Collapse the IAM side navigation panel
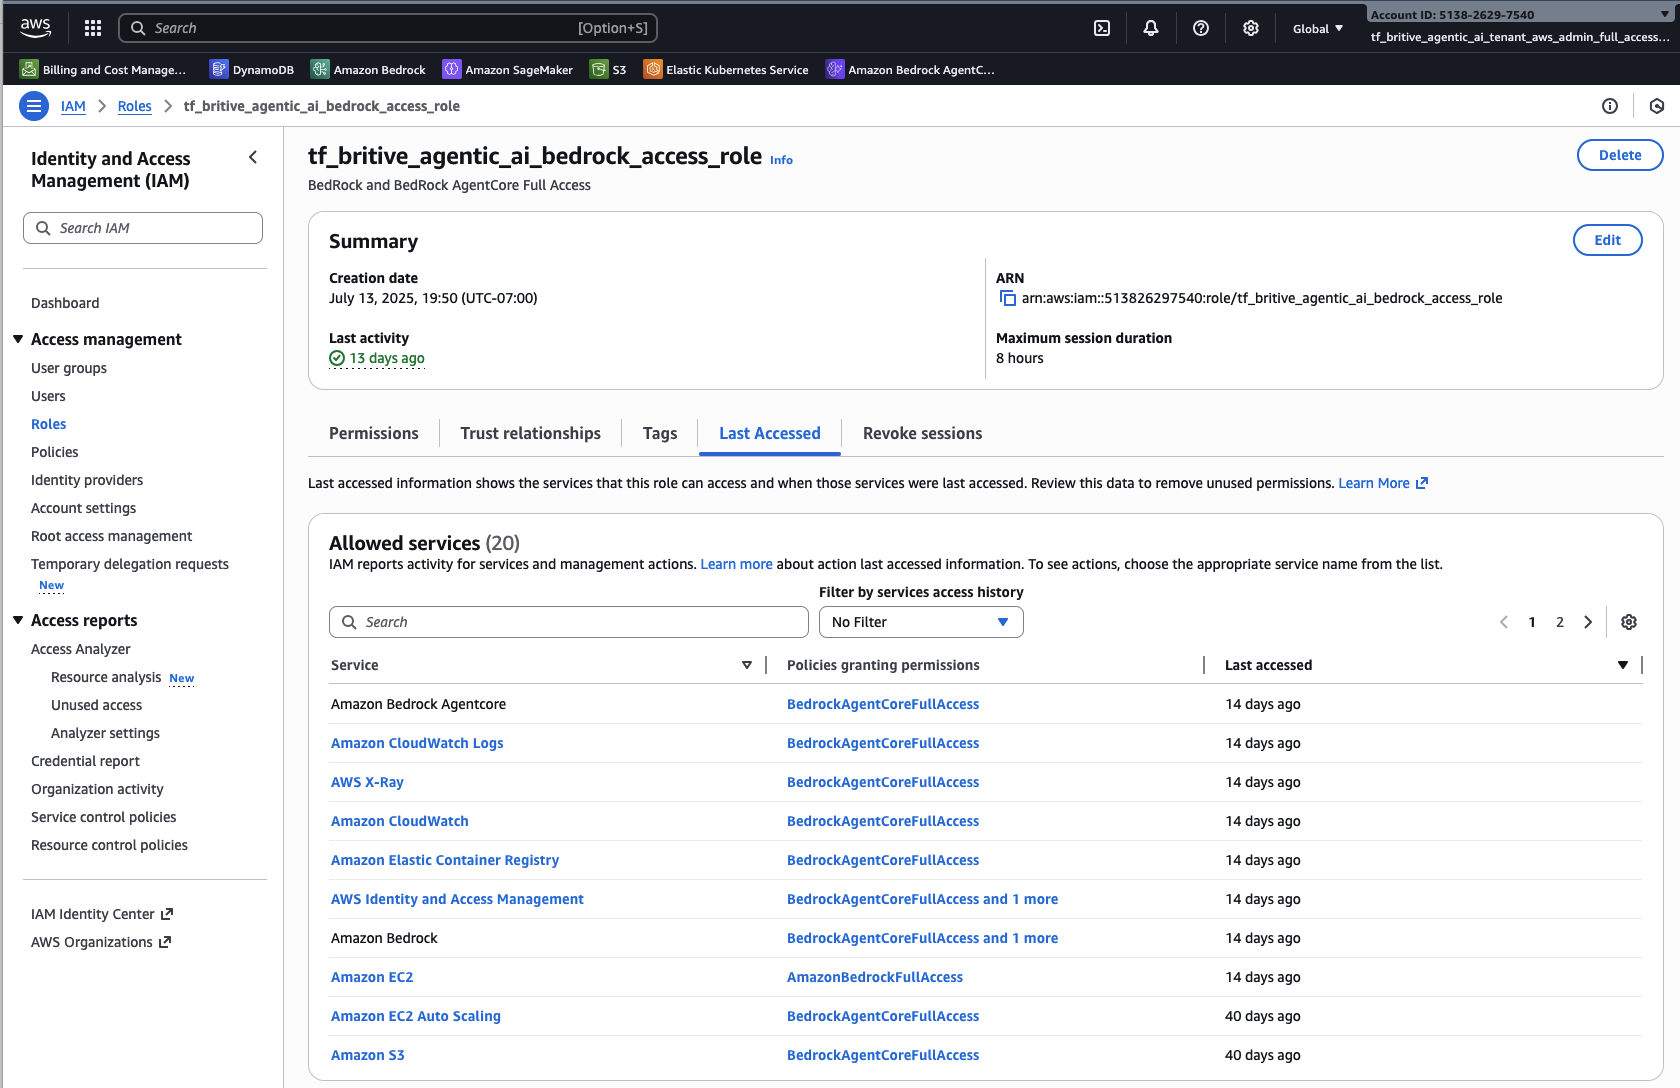Viewport: 1680px width, 1088px height. [253, 157]
